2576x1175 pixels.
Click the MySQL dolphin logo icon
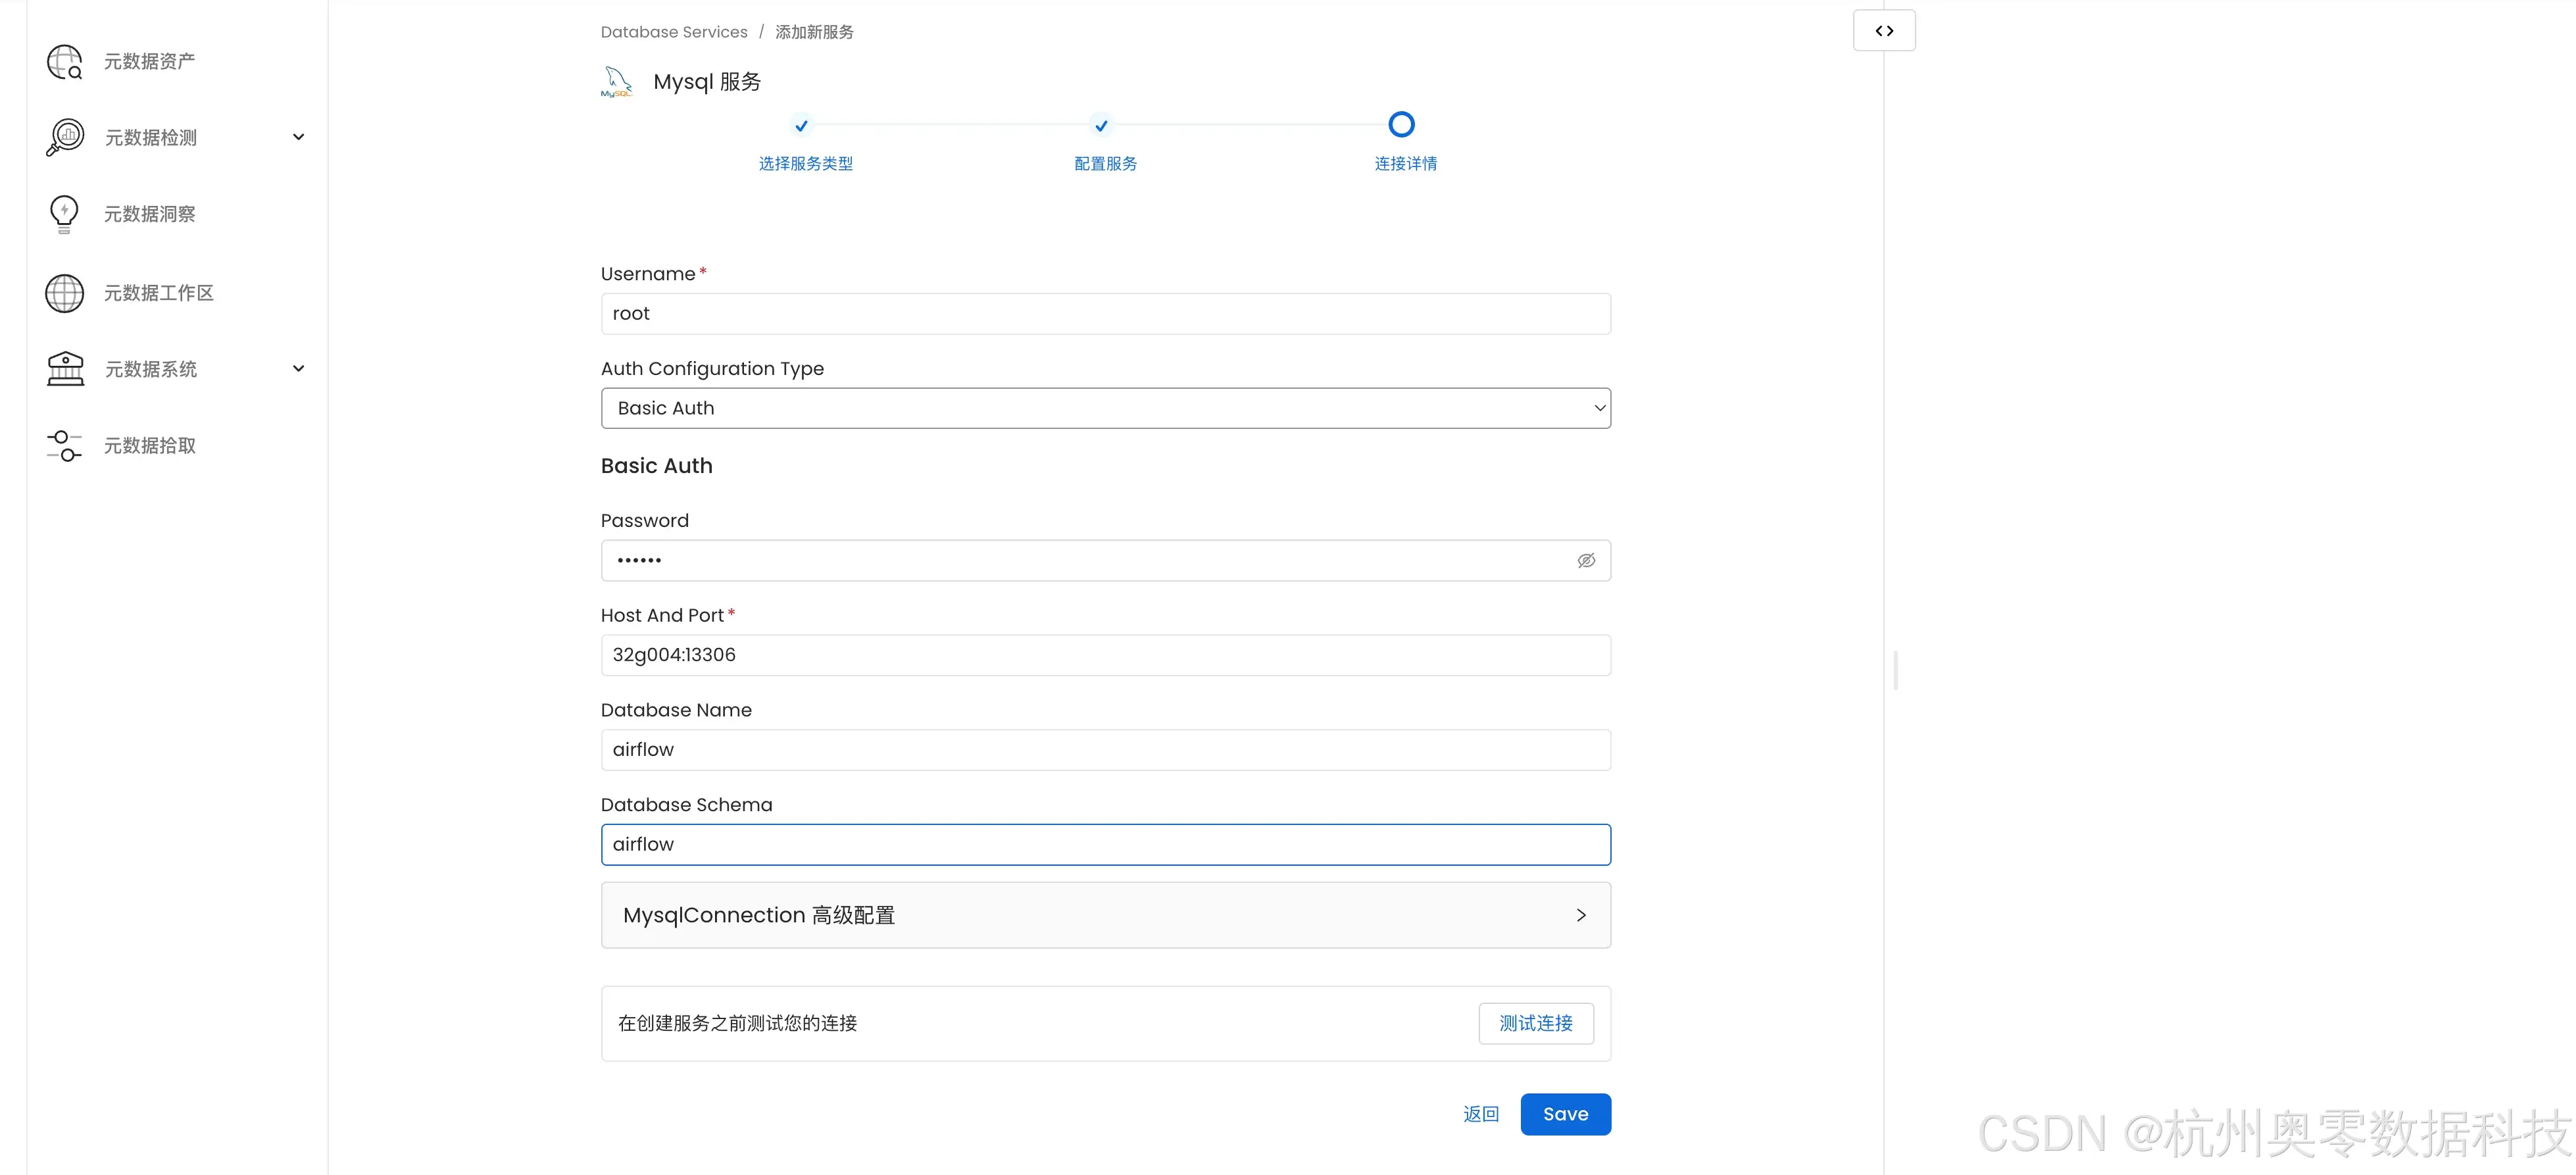(617, 82)
